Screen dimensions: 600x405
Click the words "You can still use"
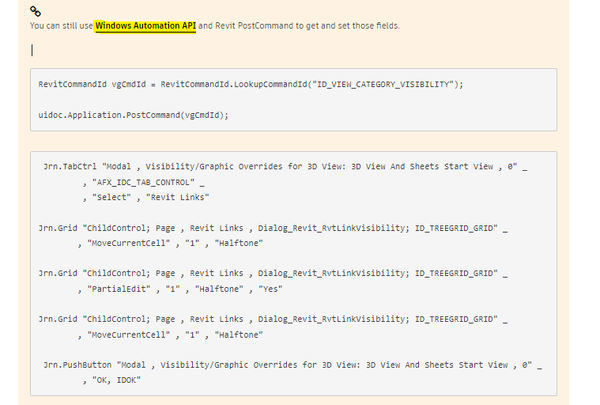62,25
